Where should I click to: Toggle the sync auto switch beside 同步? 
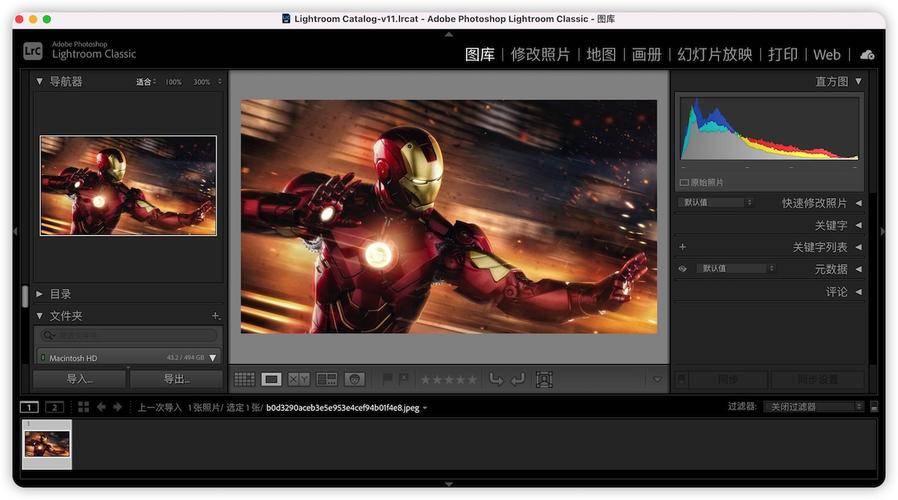[x=682, y=379]
